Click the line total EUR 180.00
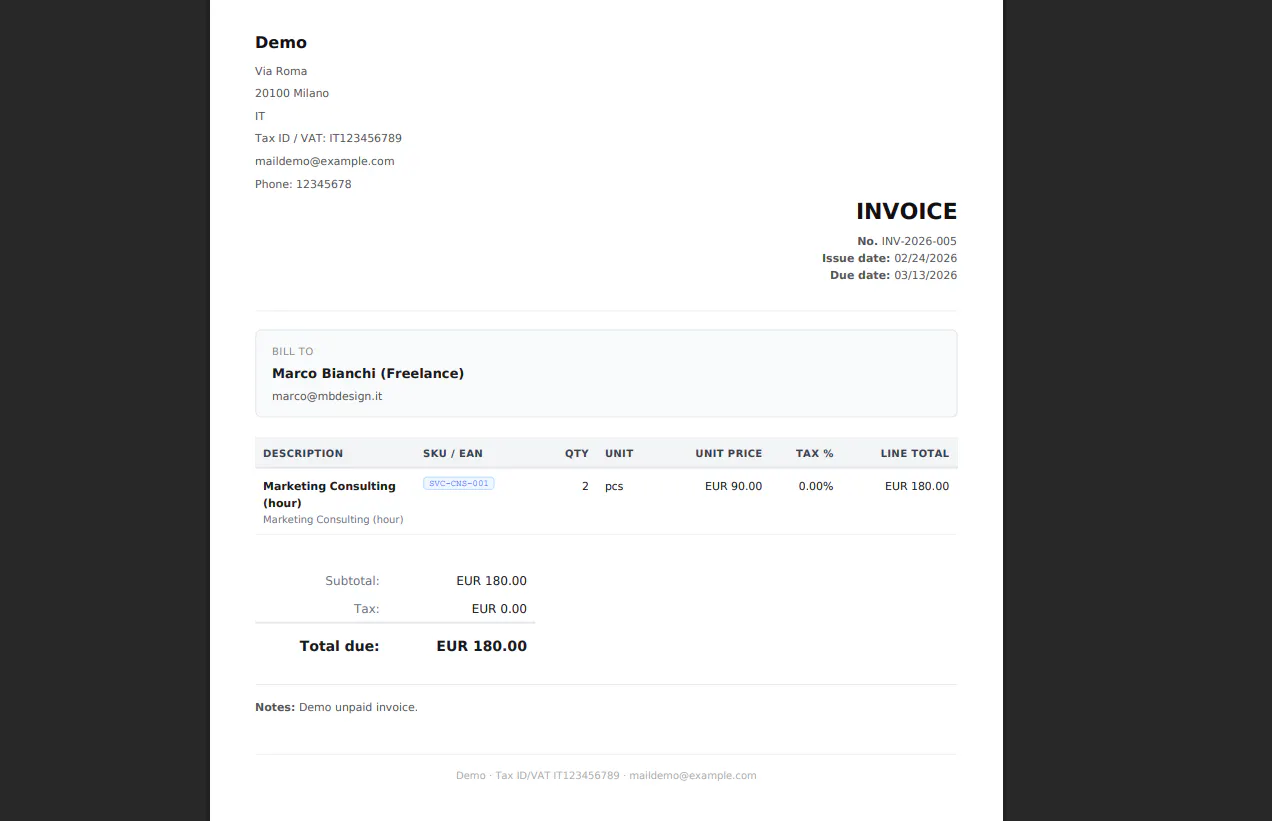The image size is (1272, 821). pos(917,486)
